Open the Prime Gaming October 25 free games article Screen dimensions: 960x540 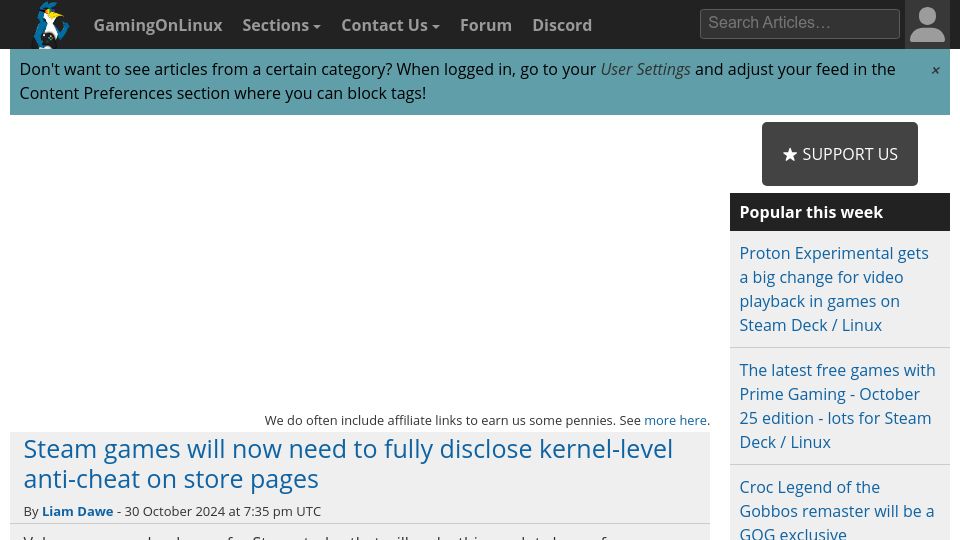pos(837,406)
